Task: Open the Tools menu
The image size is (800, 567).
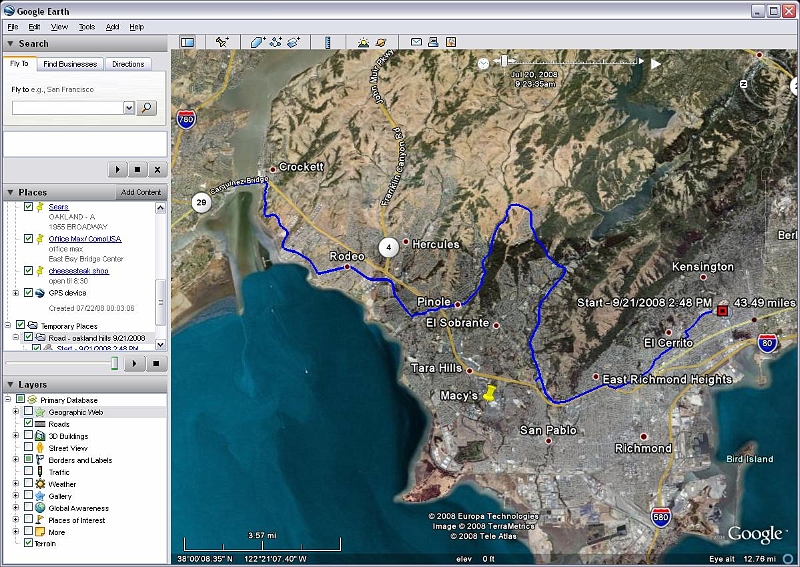Action: 87,27
